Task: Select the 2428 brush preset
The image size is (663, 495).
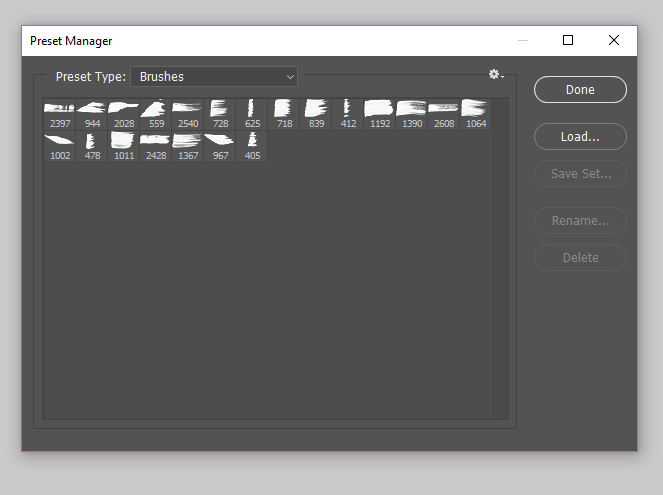Action: 156,146
